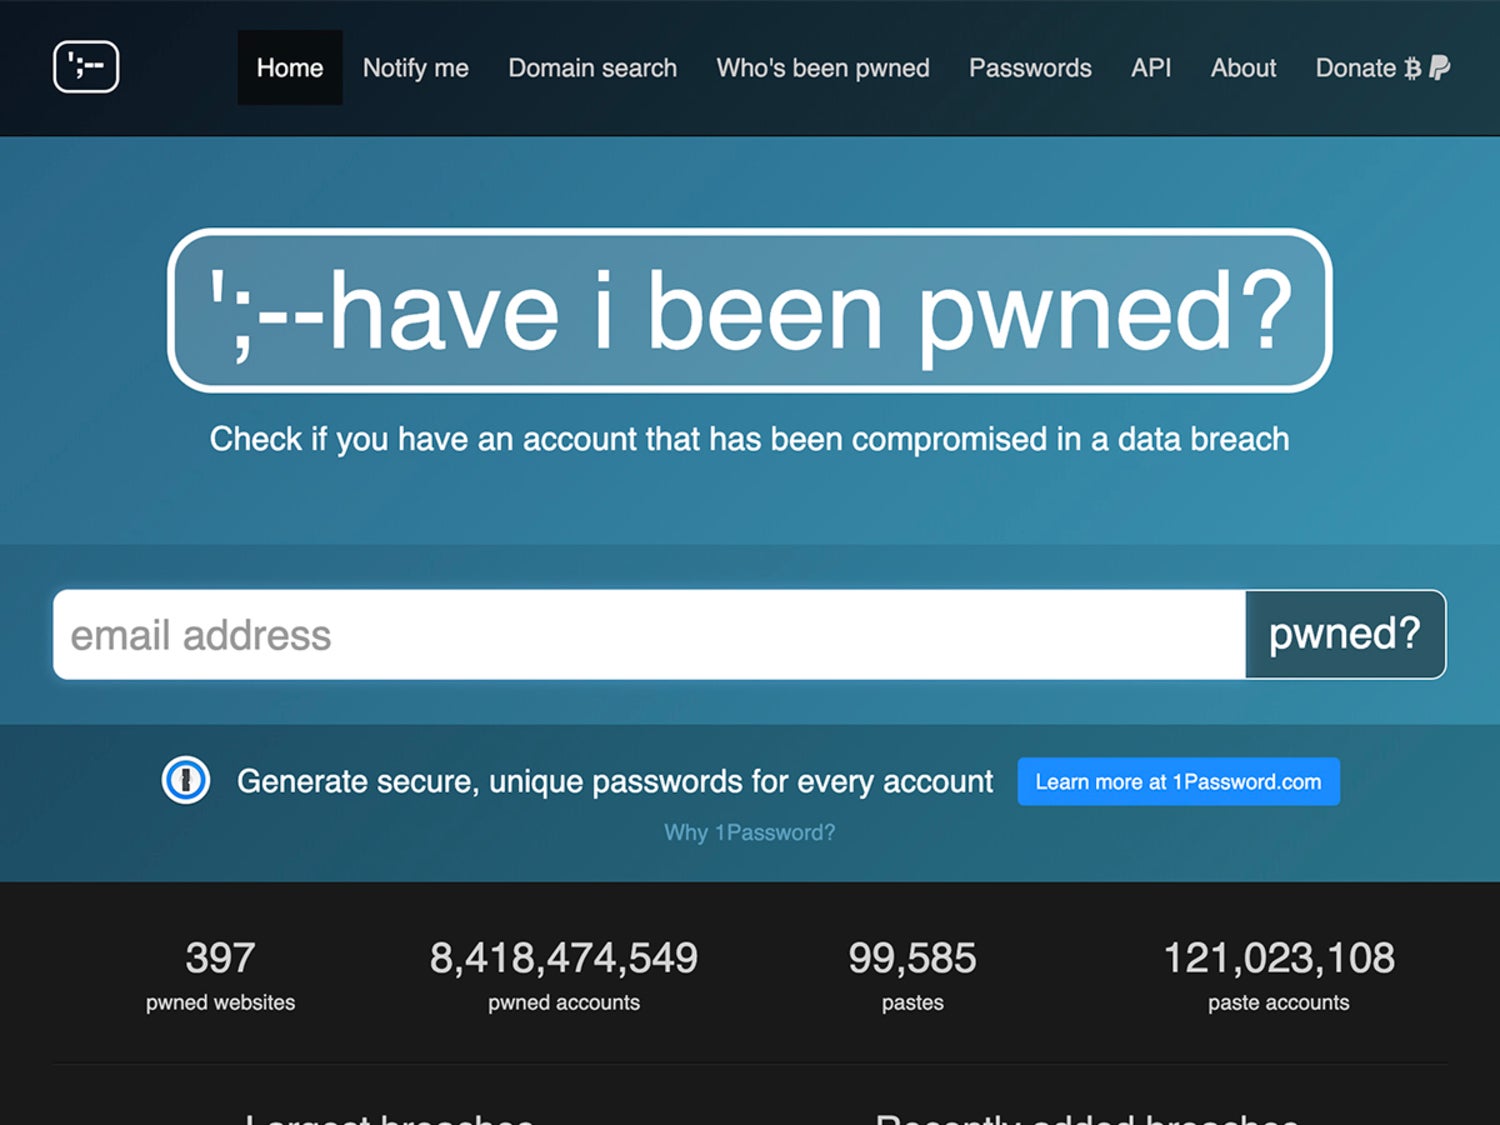Click the pwned accounts statistic
The image size is (1500, 1125).
[x=563, y=975]
